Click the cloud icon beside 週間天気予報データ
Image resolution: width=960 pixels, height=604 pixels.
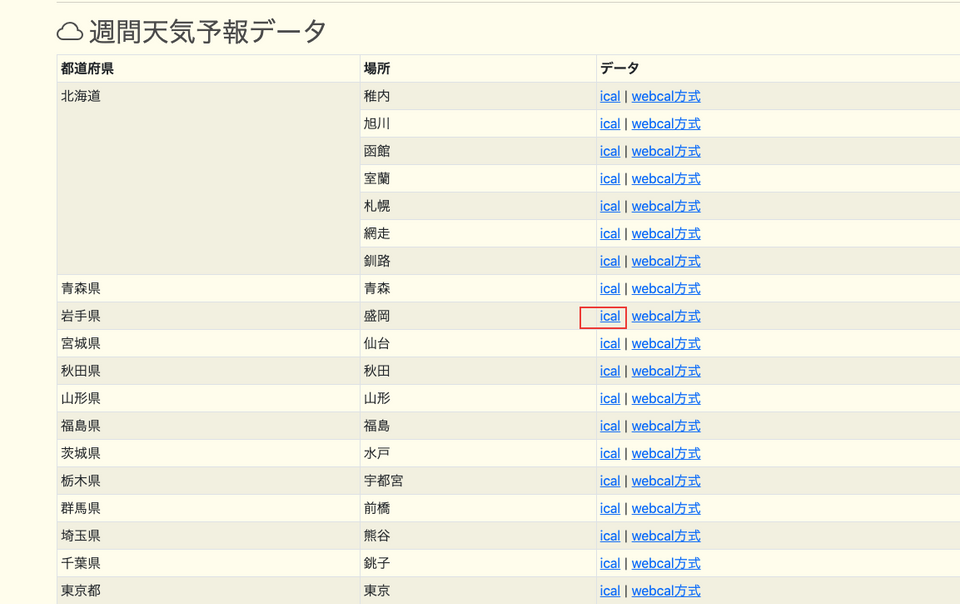70,32
